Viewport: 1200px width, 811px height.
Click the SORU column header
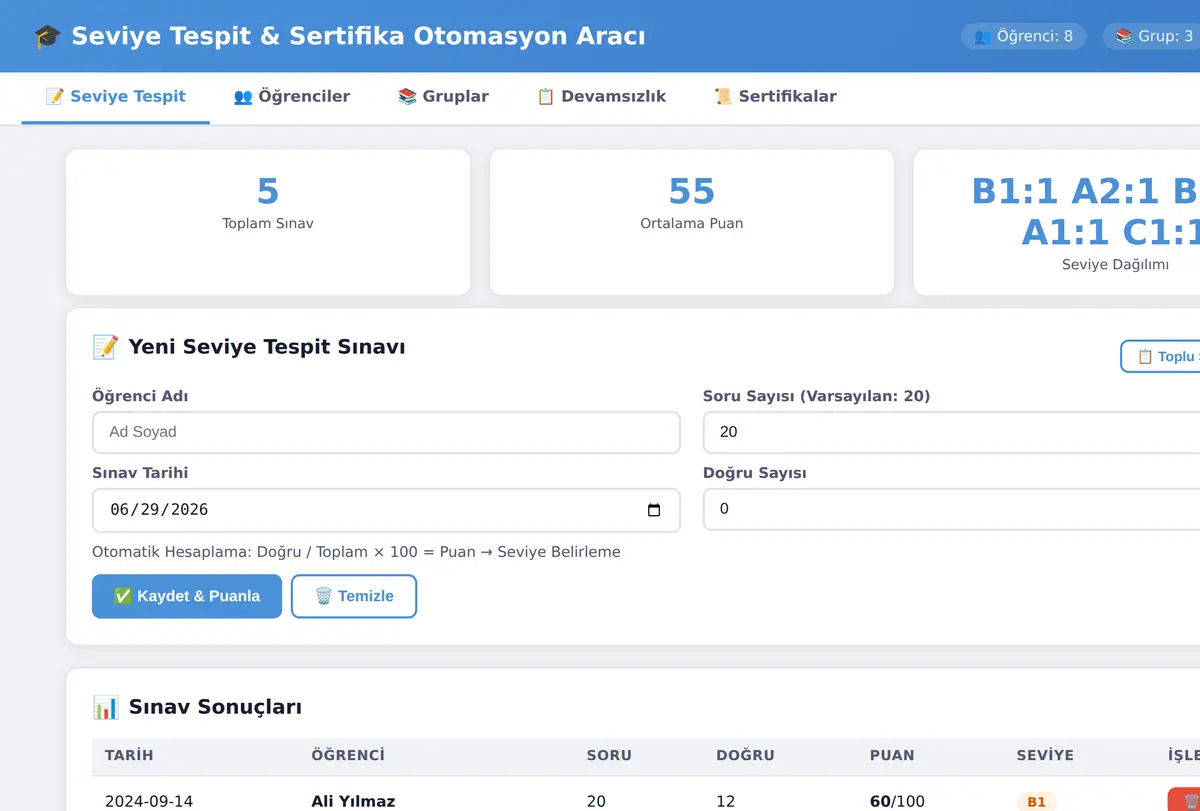pos(609,756)
